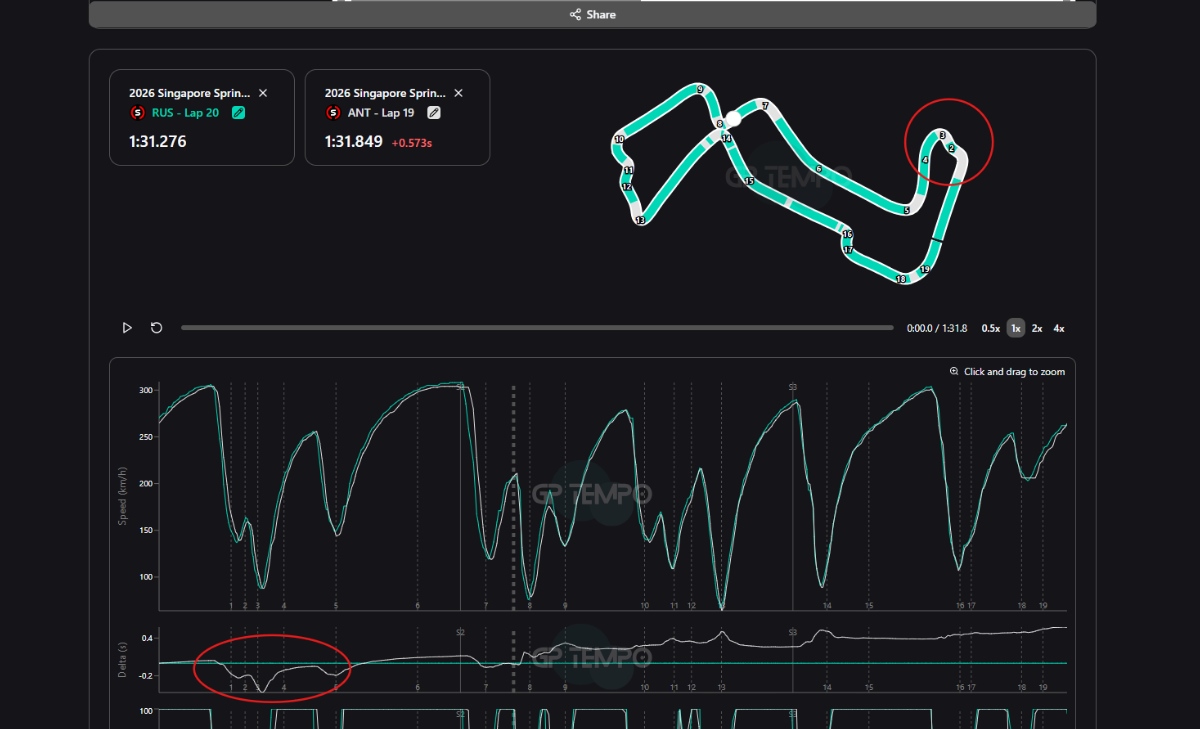Click the Speed (km/h) axis label
Image resolution: width=1200 pixels, height=729 pixels.
tap(123, 497)
